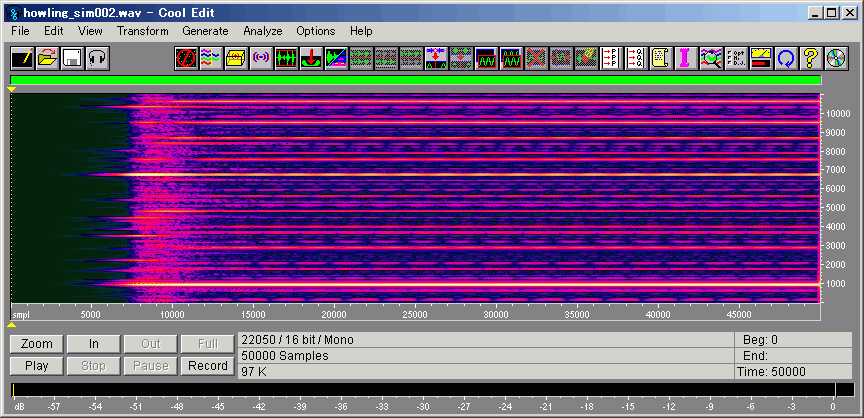Click the Out zoom button
Screen dimensions: 864x418
(150, 344)
